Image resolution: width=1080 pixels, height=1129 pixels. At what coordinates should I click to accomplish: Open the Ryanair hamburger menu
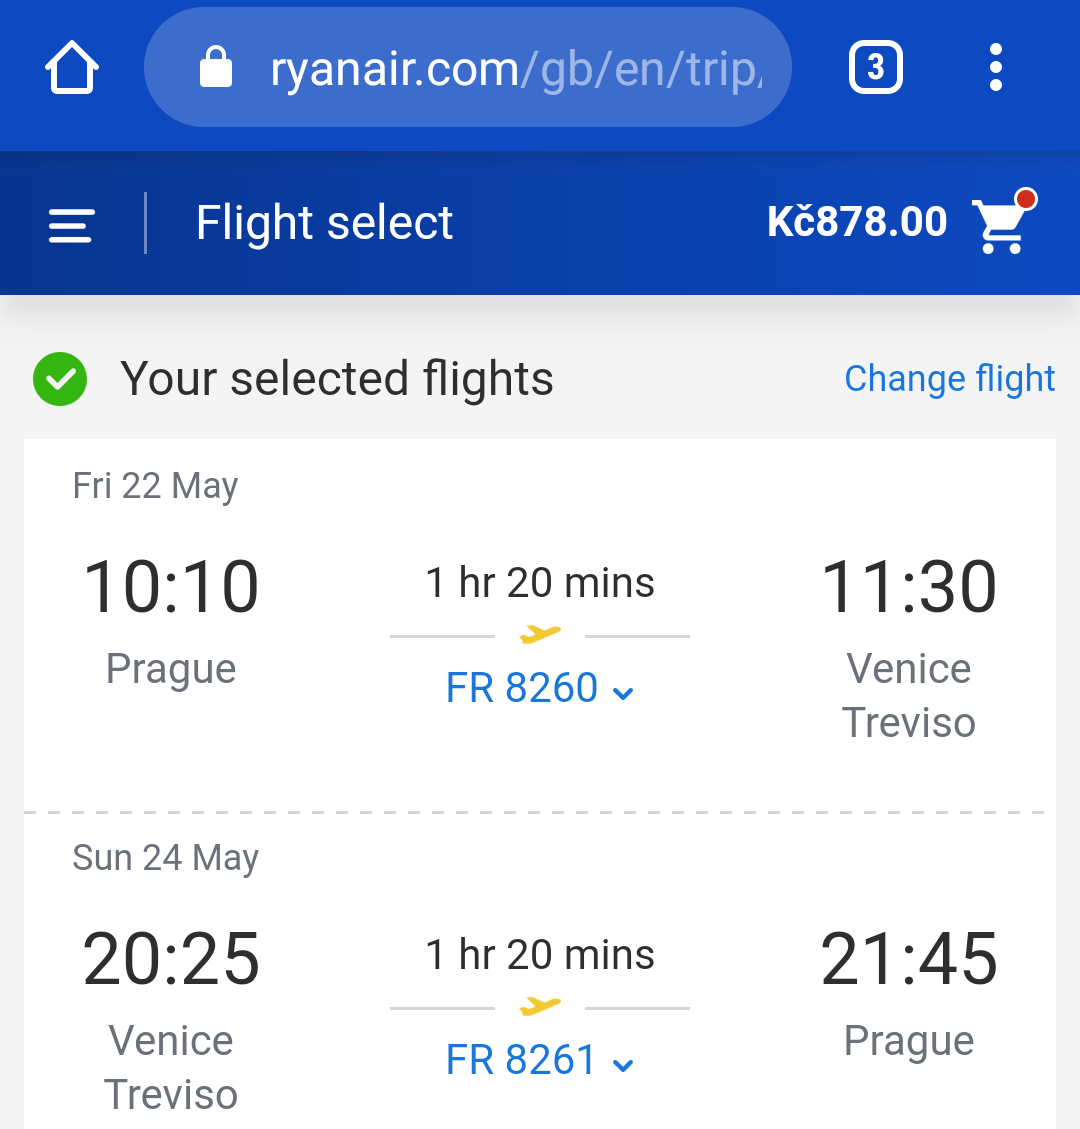(x=71, y=225)
